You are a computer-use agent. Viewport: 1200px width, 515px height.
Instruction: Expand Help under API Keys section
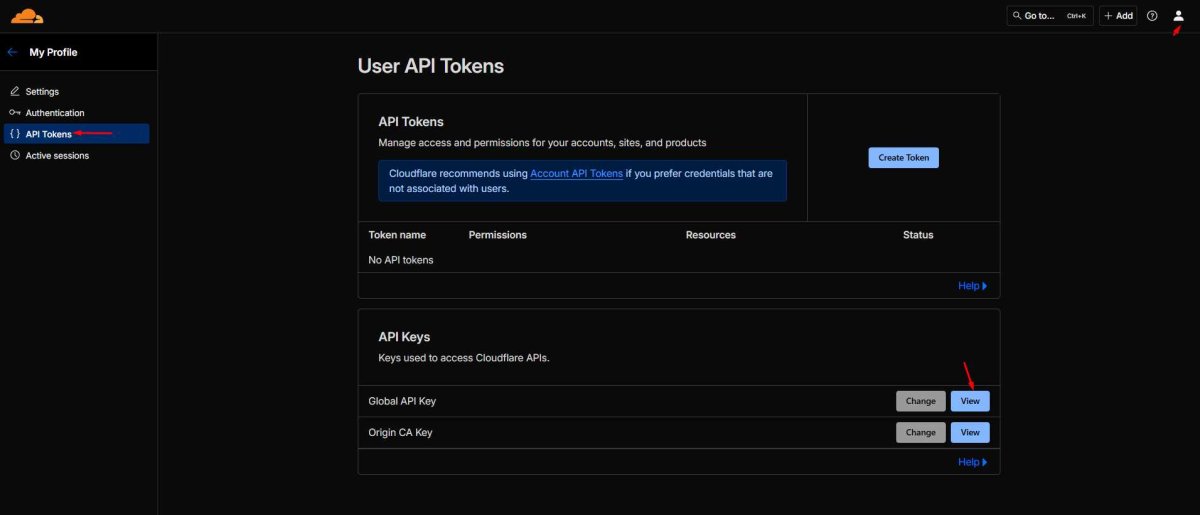point(972,462)
